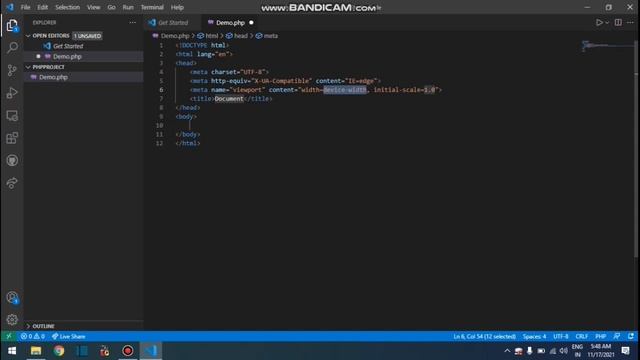This screenshot has width=640, height=360.
Task: Click the line and column indicator
Action: 484,336
